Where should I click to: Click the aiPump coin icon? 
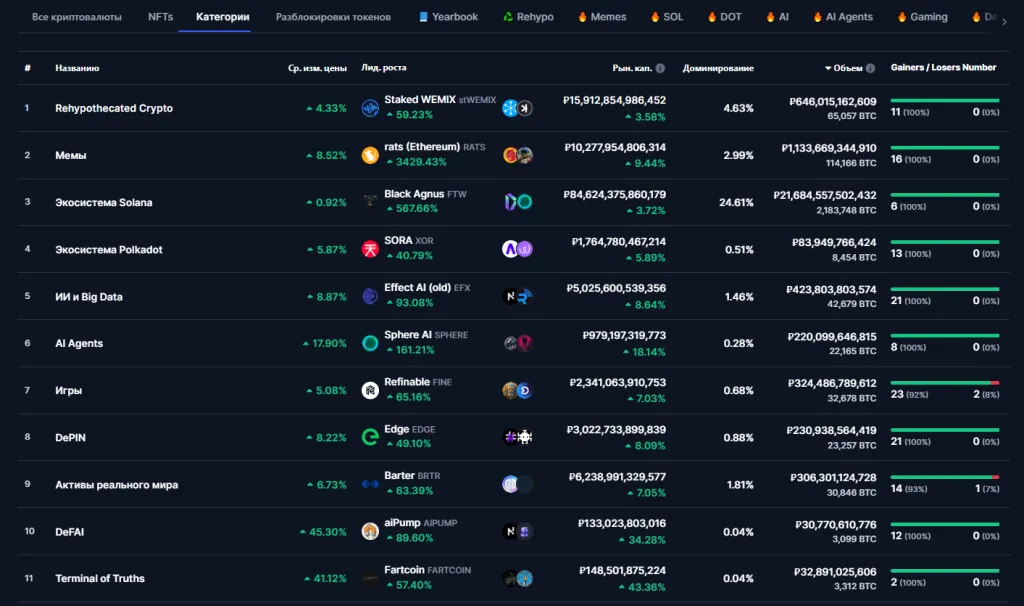point(370,531)
